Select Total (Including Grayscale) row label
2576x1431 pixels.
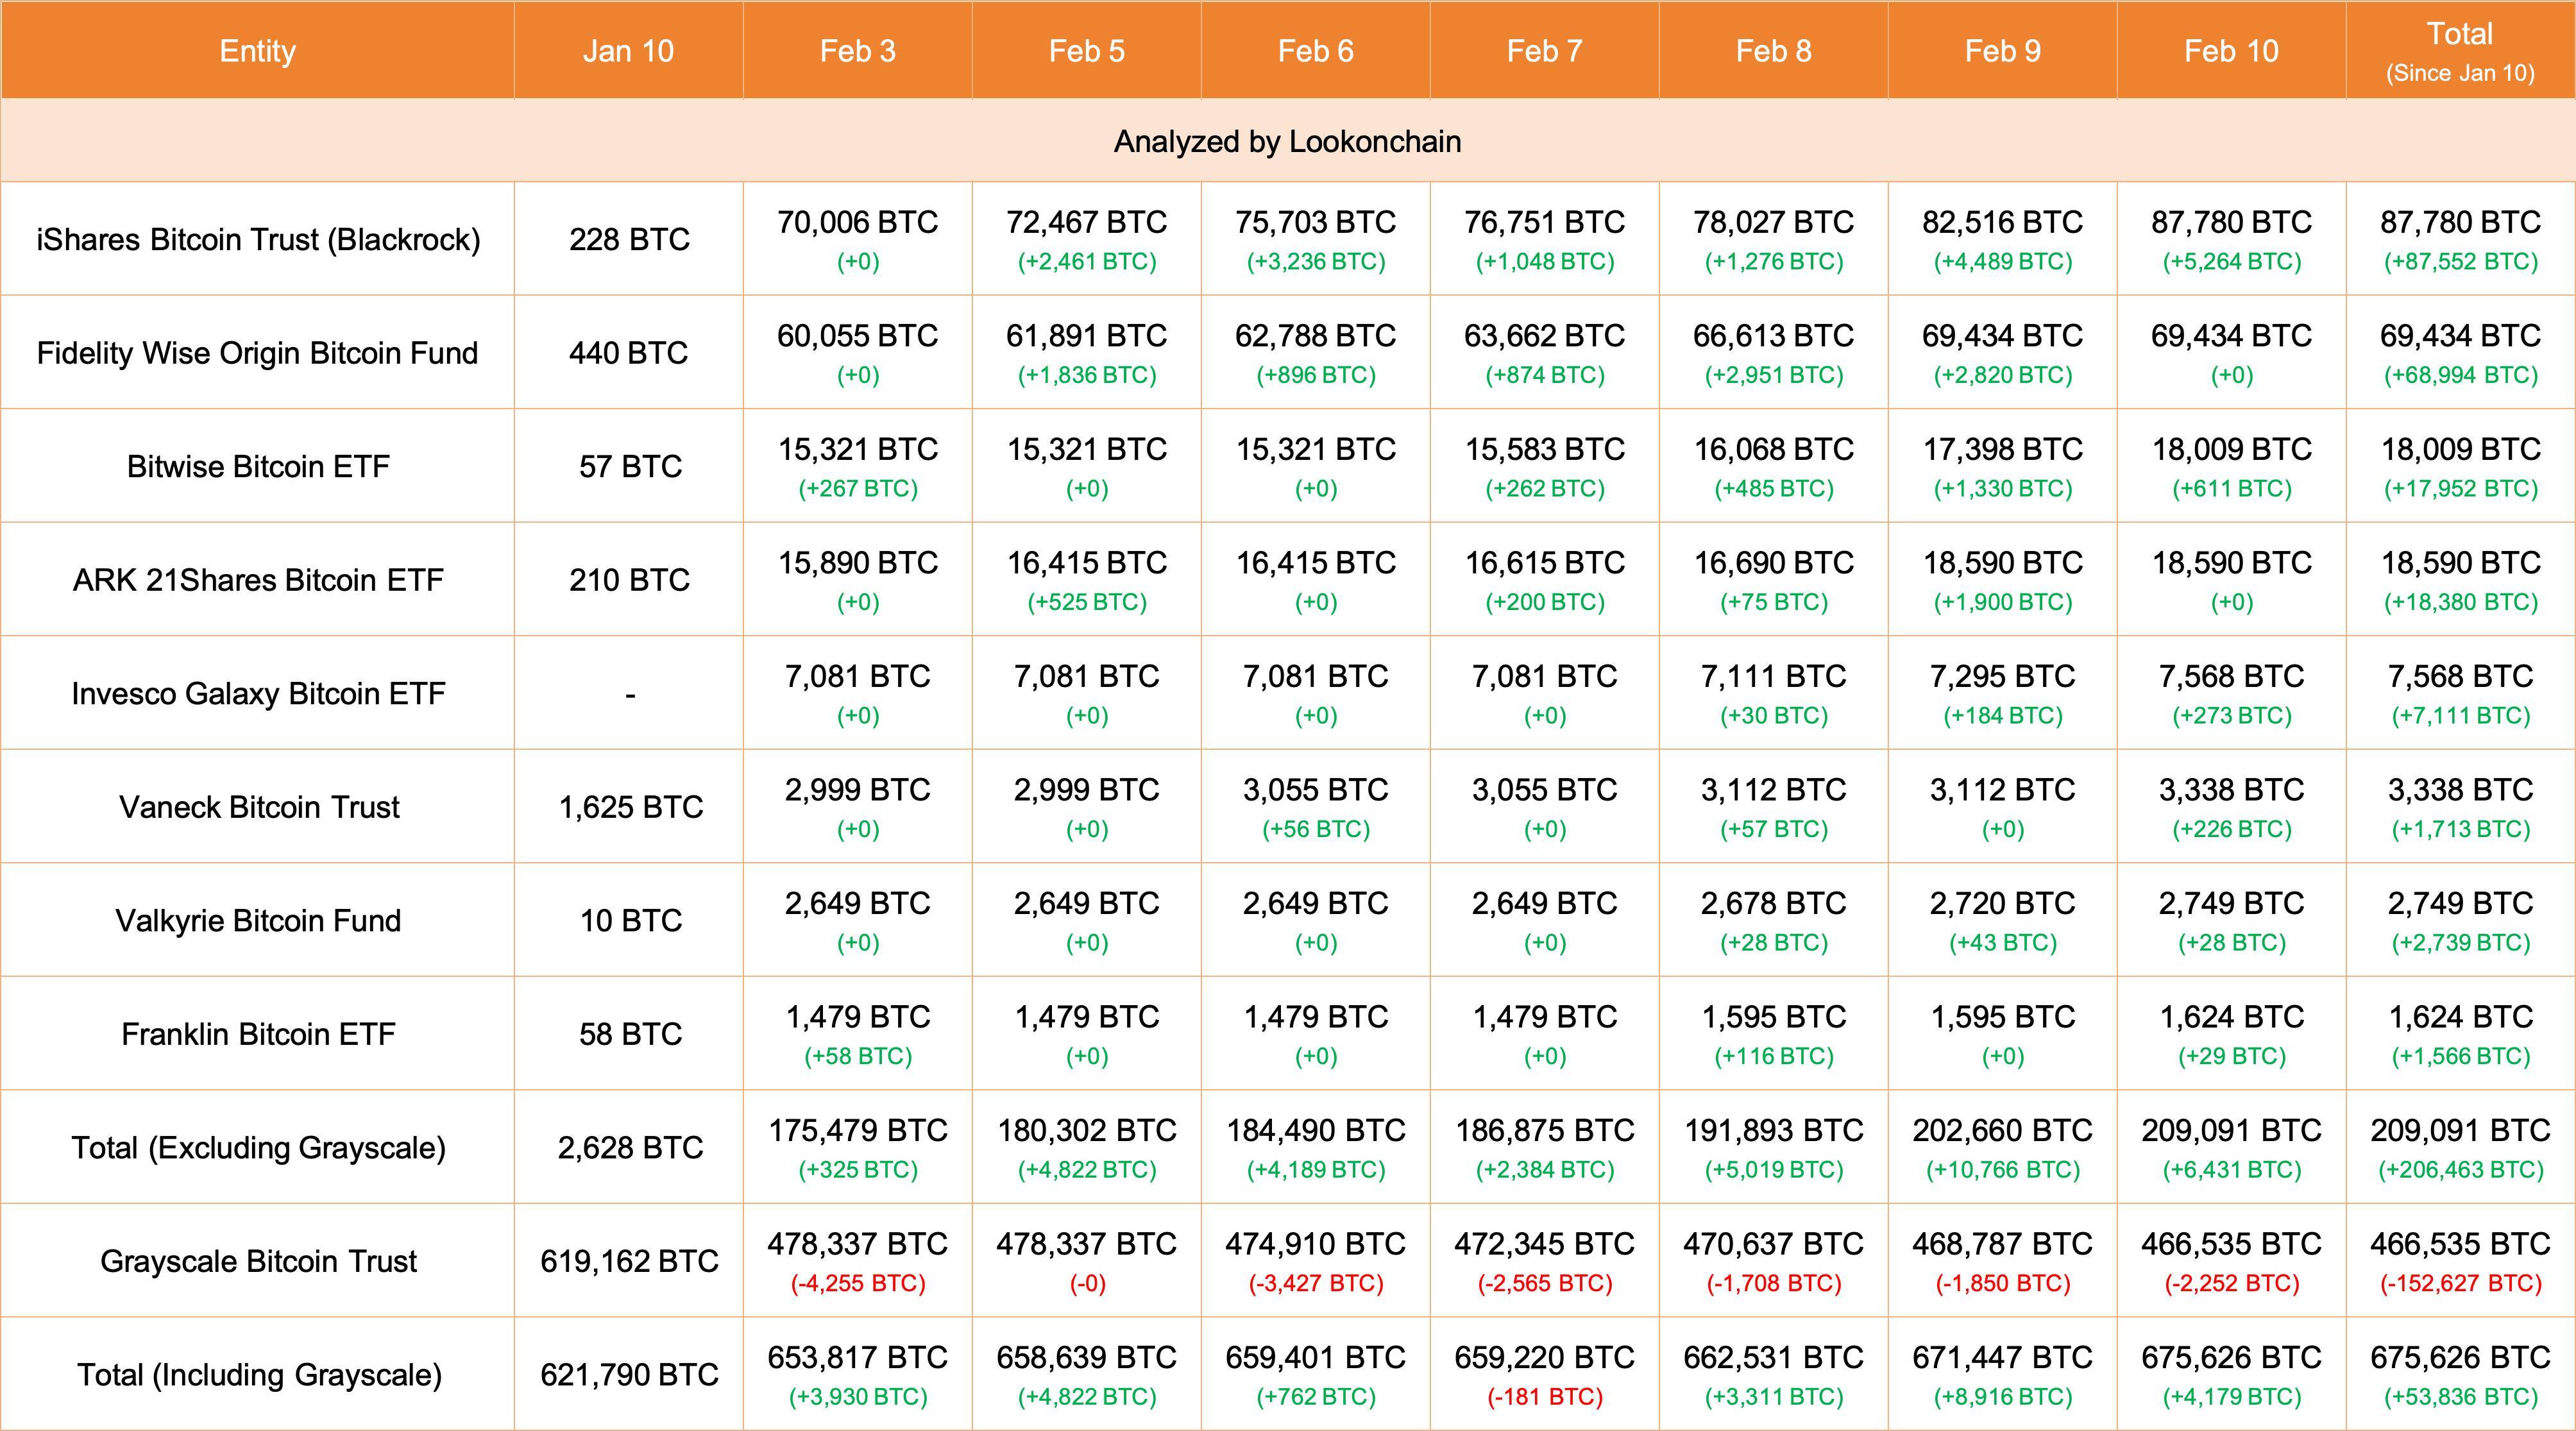(x=259, y=1375)
